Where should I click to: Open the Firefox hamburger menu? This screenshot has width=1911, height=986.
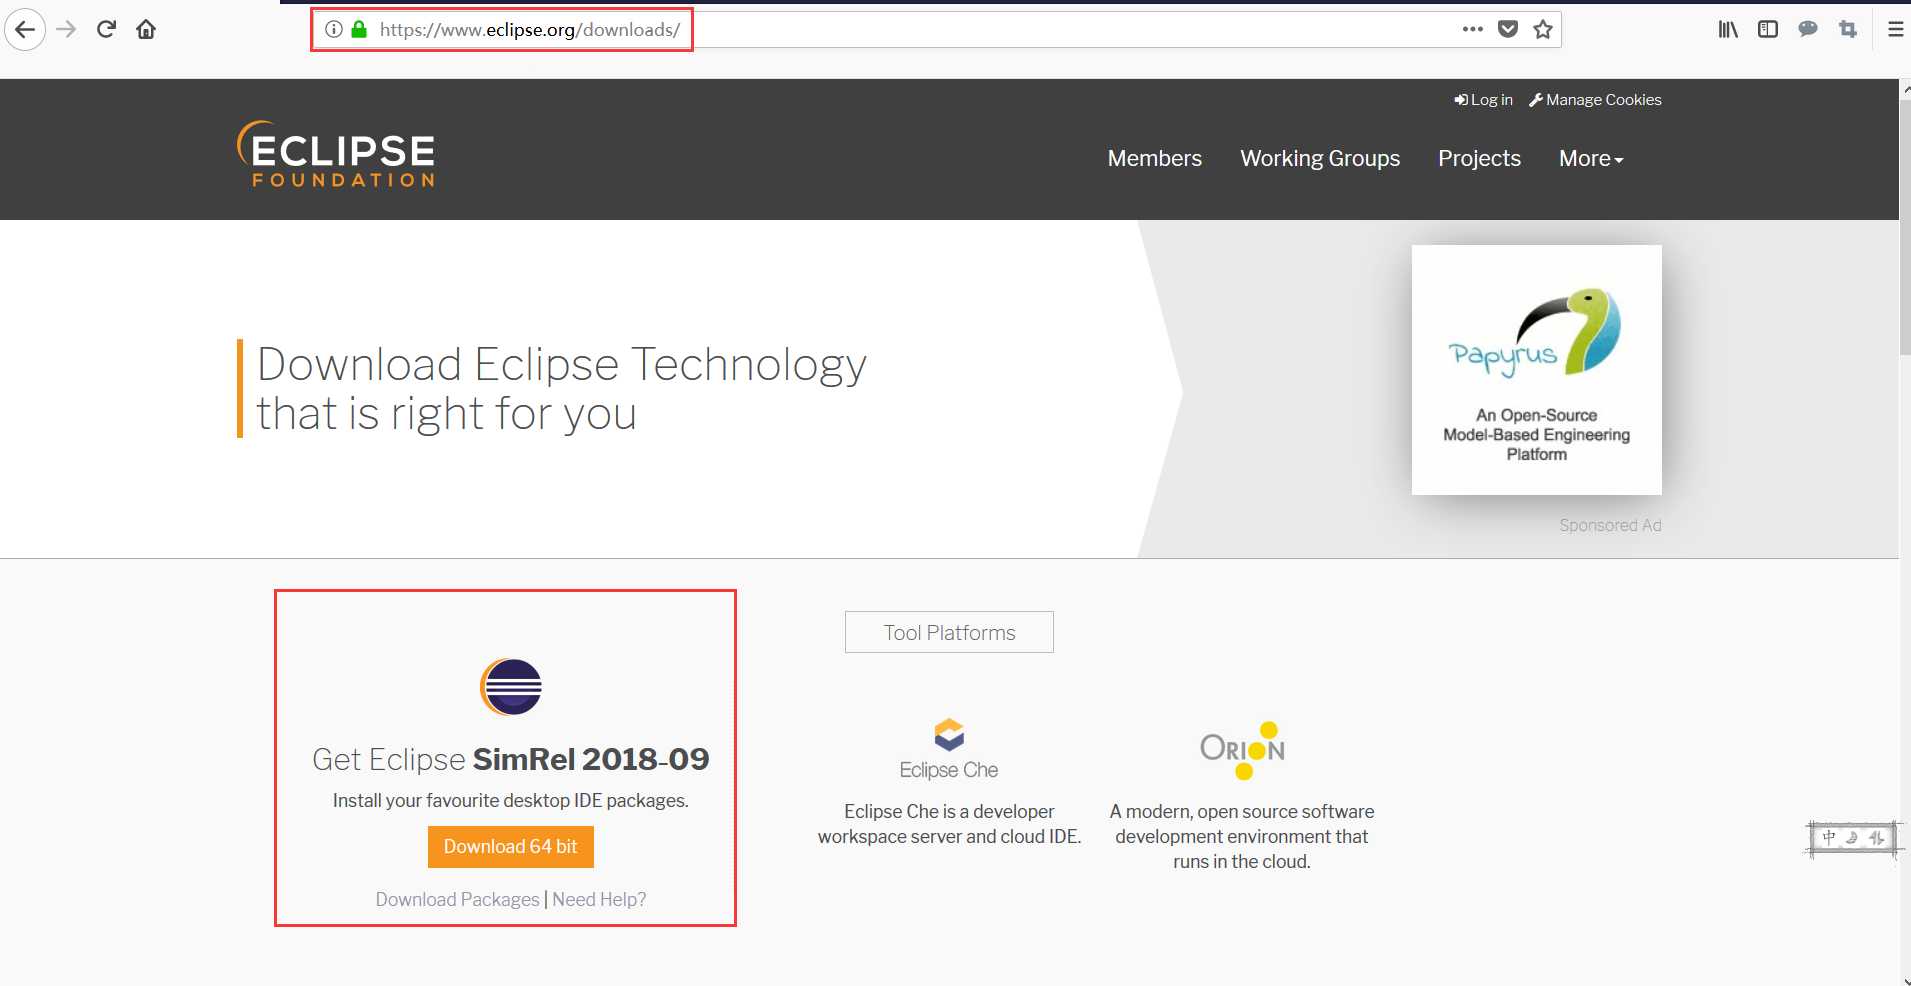[x=1895, y=29]
